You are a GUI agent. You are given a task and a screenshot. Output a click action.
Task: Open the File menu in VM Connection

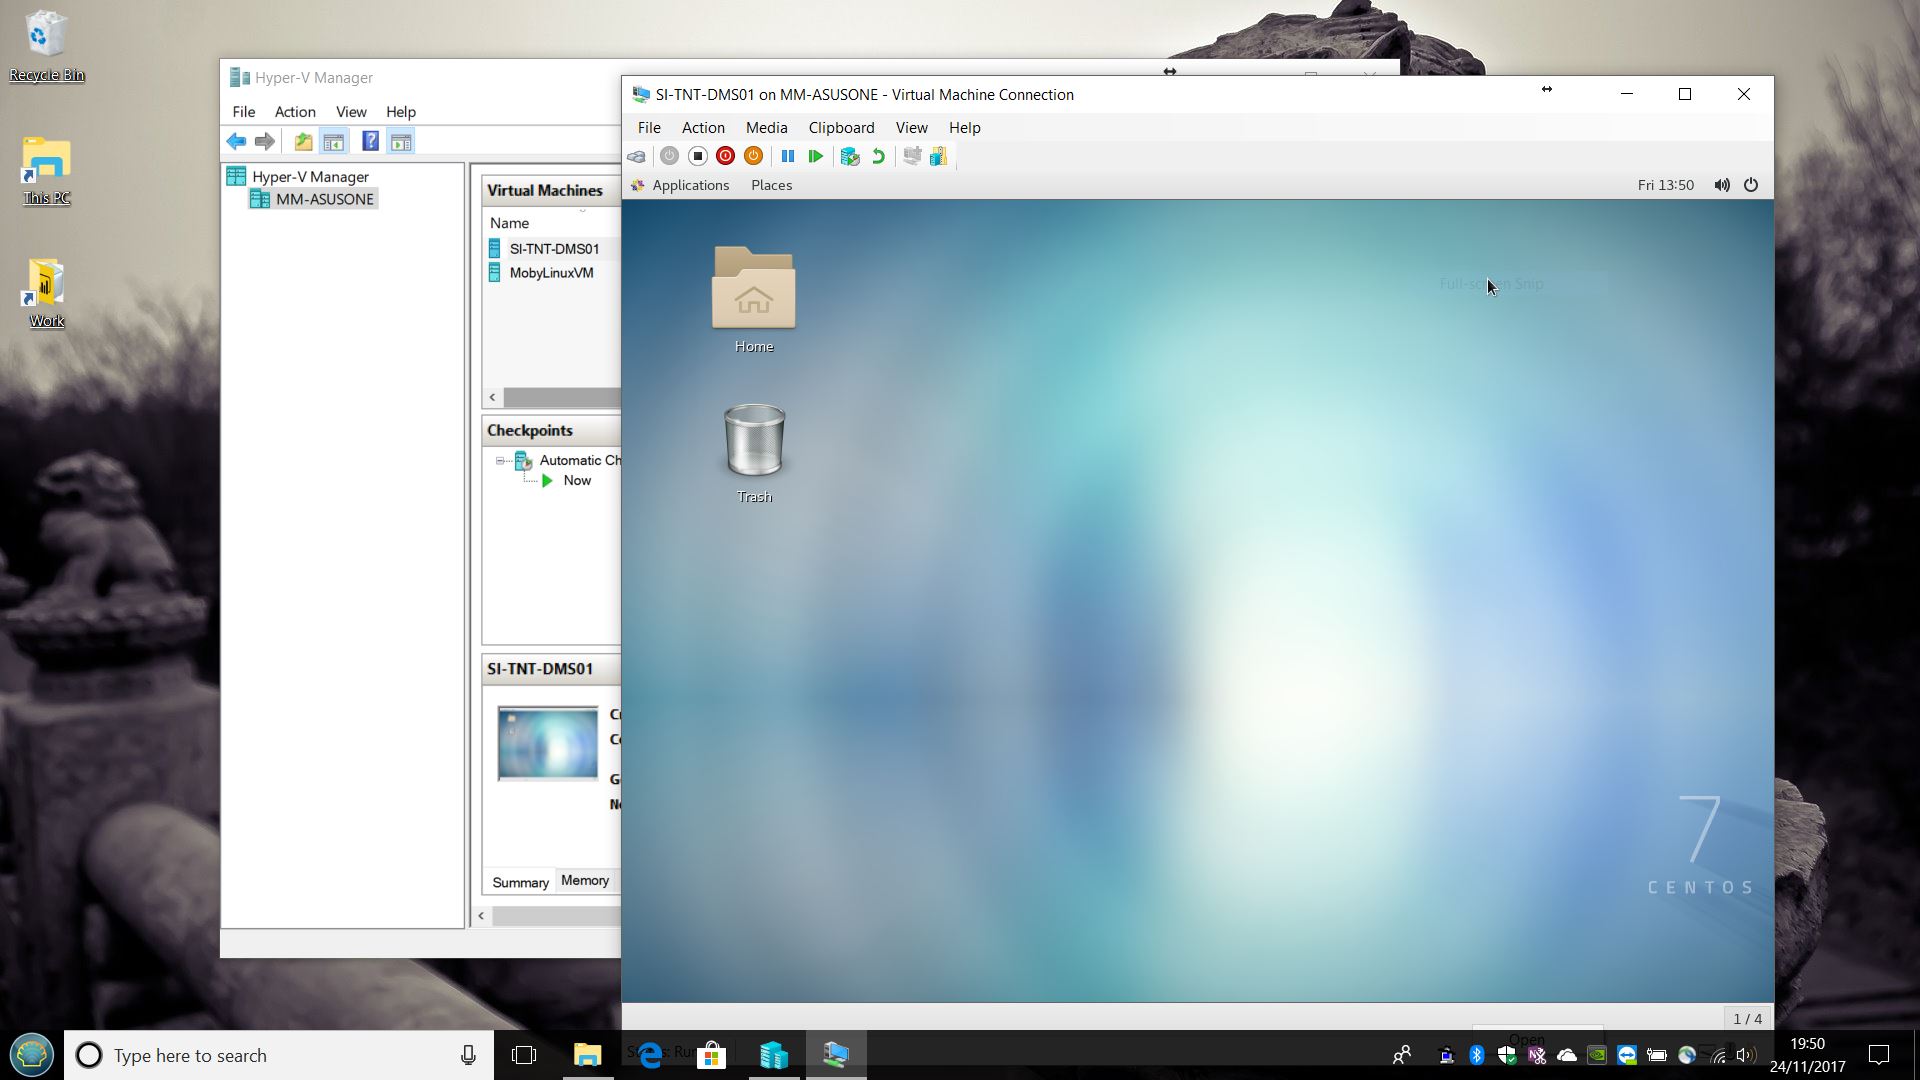649,128
